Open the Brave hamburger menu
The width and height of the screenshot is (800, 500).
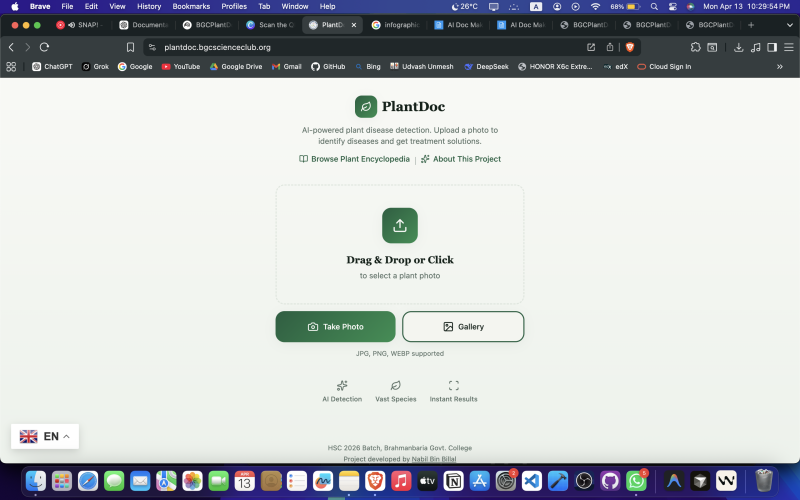(789, 47)
